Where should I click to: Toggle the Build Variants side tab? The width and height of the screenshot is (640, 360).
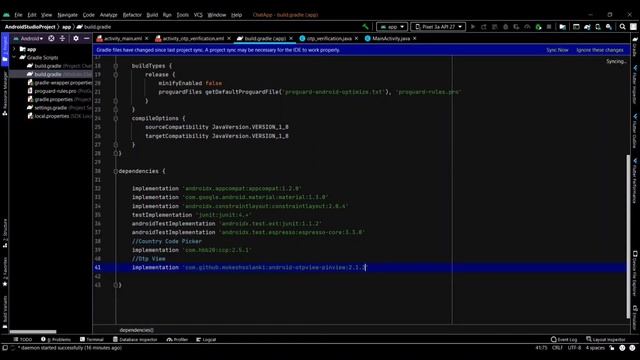5,312
